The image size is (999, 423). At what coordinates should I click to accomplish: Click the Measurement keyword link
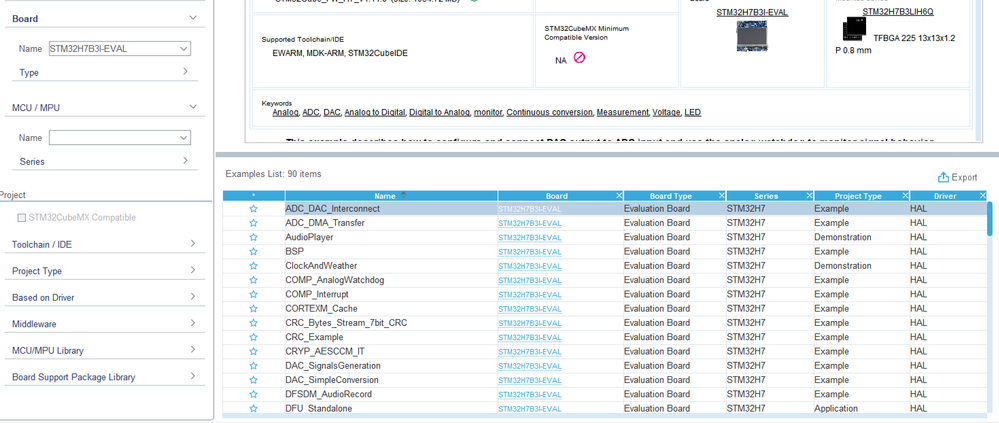pos(623,113)
